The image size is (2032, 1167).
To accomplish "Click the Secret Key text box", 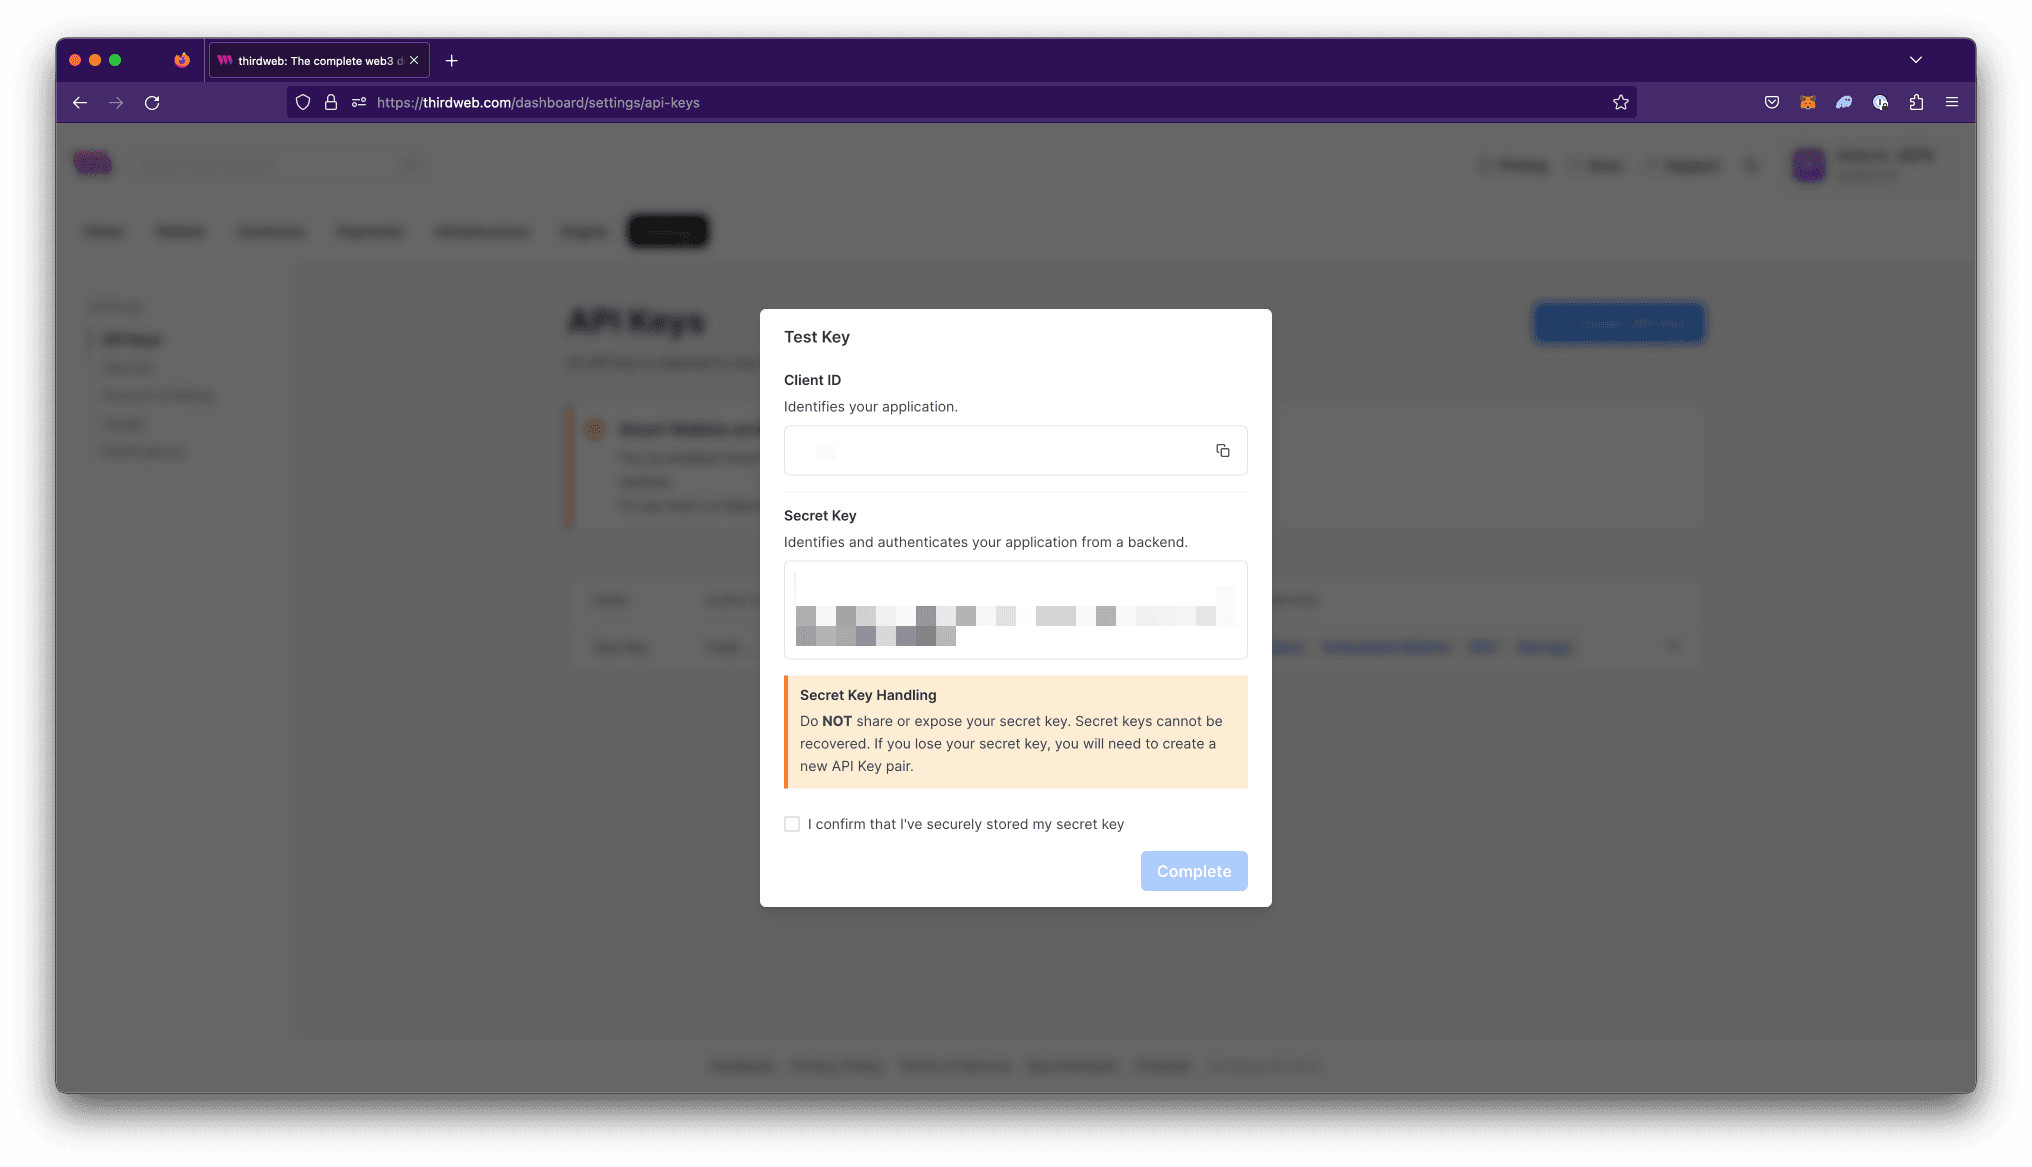I will 1015,610.
